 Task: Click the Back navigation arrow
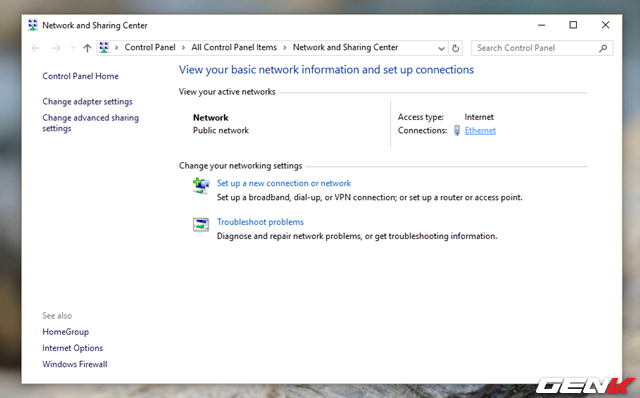coord(36,48)
